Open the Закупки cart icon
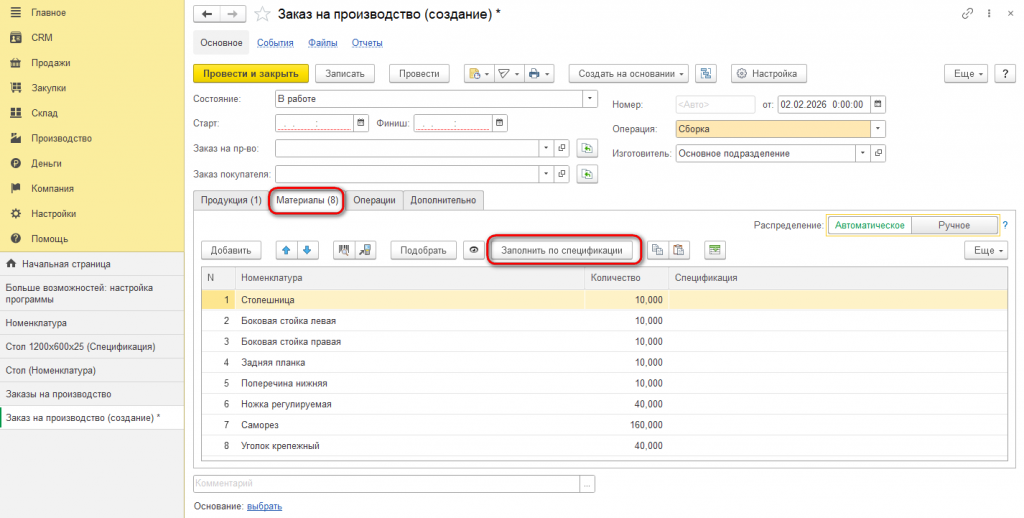 (16, 88)
